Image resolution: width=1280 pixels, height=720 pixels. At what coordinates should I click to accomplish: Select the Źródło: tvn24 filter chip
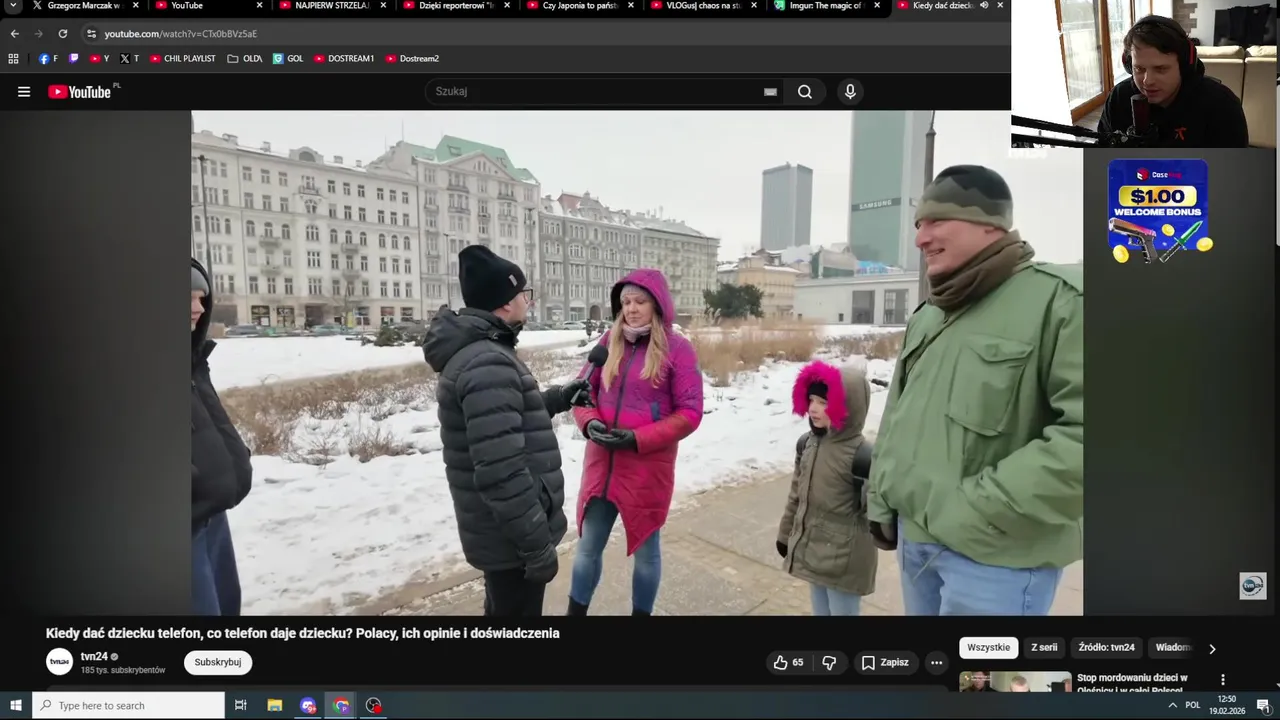[x=1107, y=648]
